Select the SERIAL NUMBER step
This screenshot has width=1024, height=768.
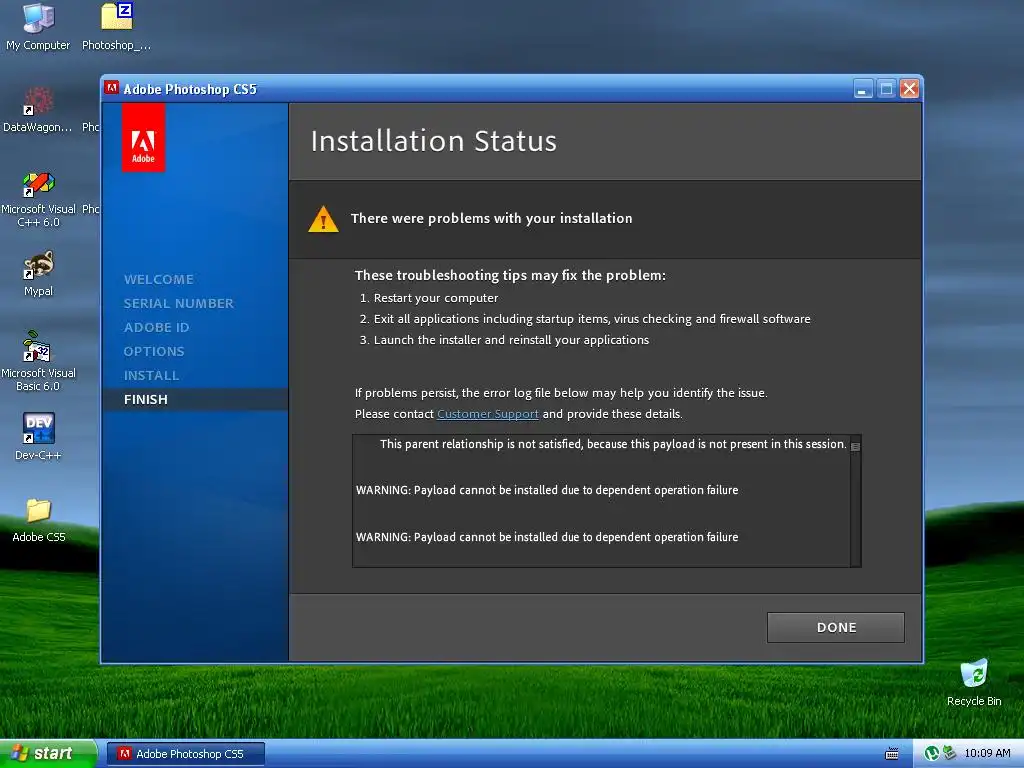coord(178,304)
